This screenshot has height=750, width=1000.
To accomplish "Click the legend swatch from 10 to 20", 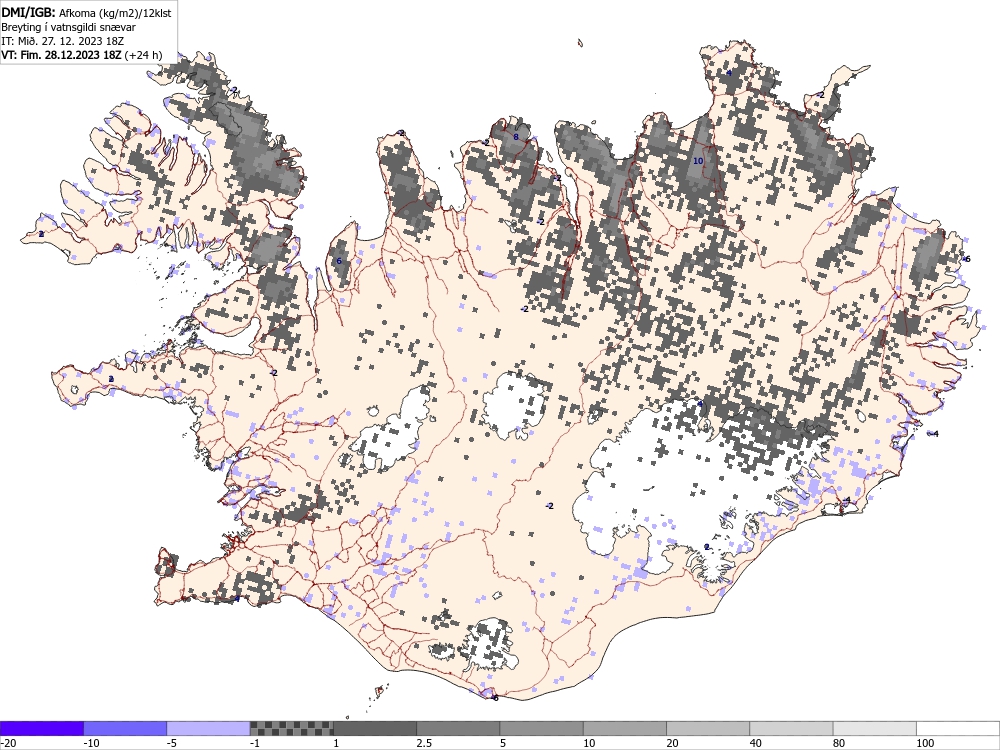I will pos(625,728).
